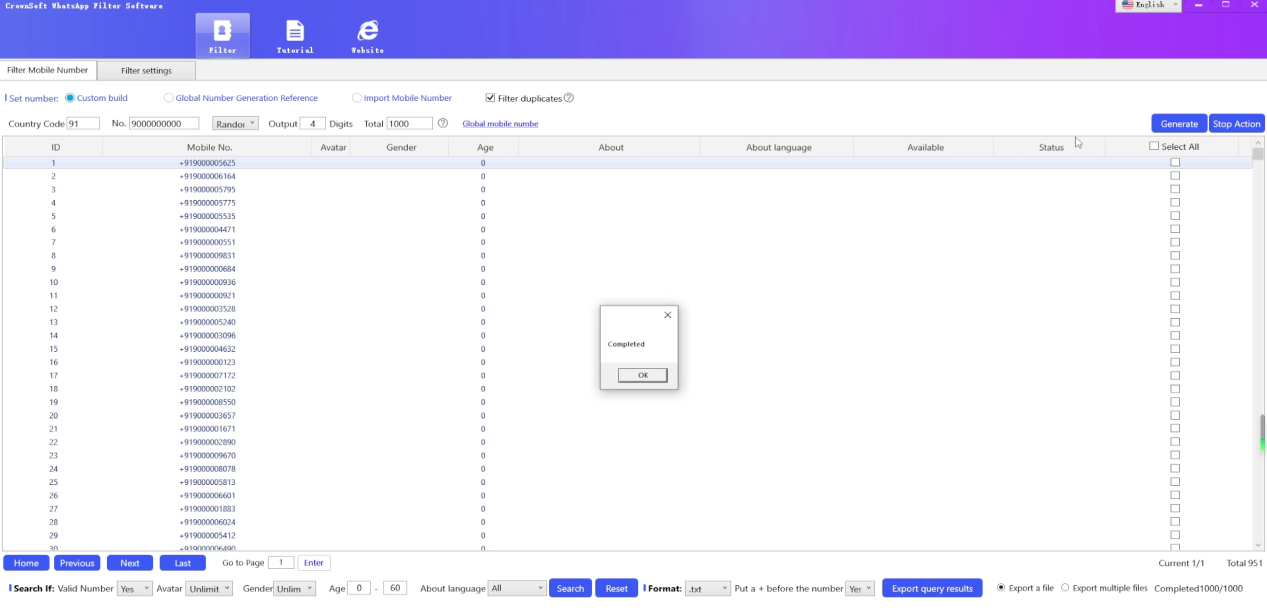This screenshot has width=1267, height=613.
Task: Open the Avatar filter dropdown
Action: [x=208, y=588]
